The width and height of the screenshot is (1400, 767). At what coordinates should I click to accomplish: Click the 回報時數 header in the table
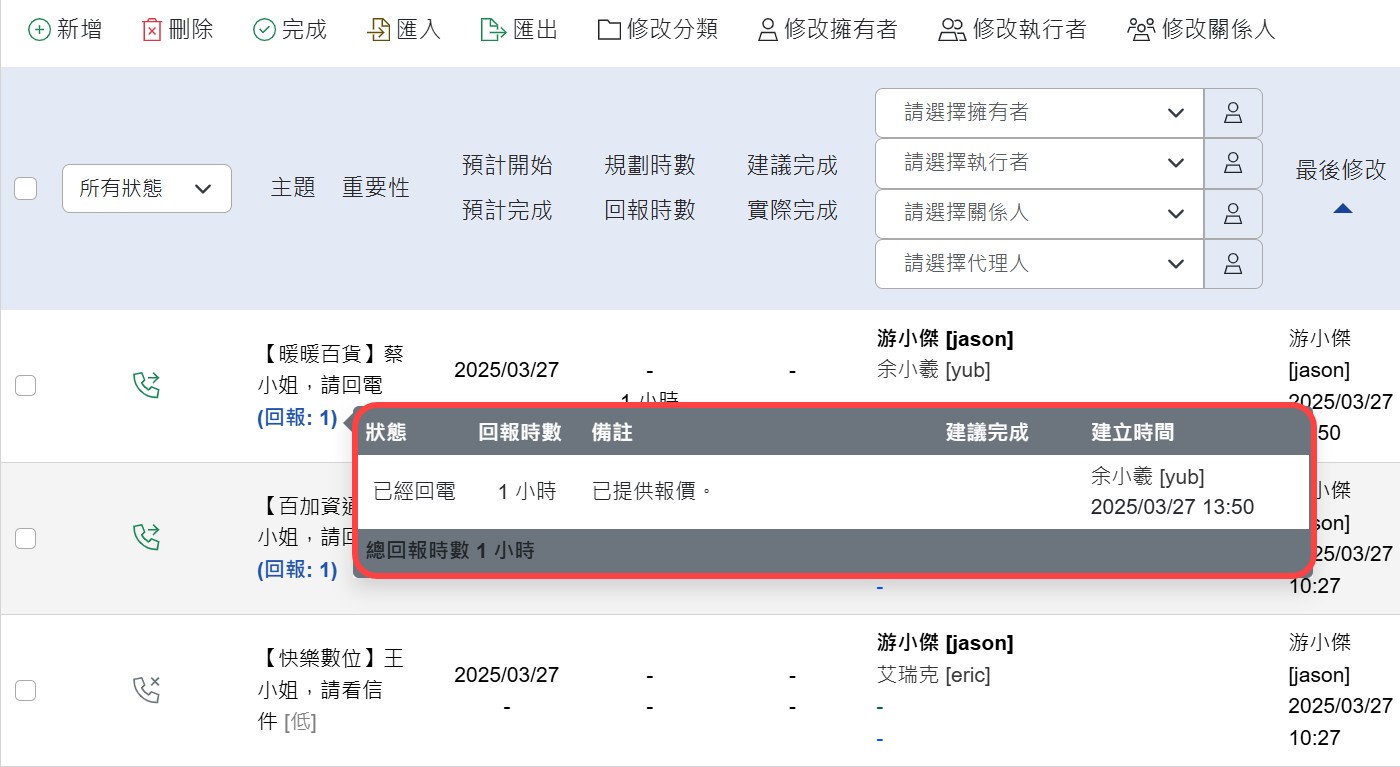point(650,211)
